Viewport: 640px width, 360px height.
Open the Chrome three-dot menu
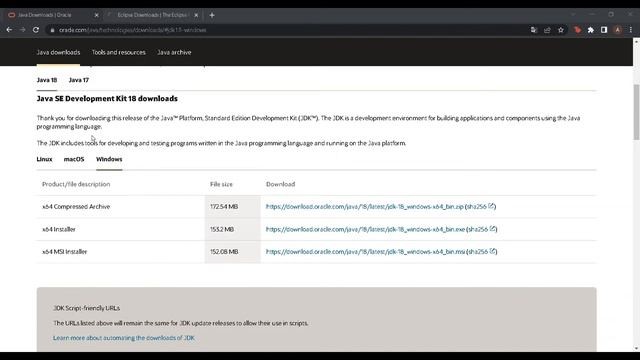click(x=631, y=30)
